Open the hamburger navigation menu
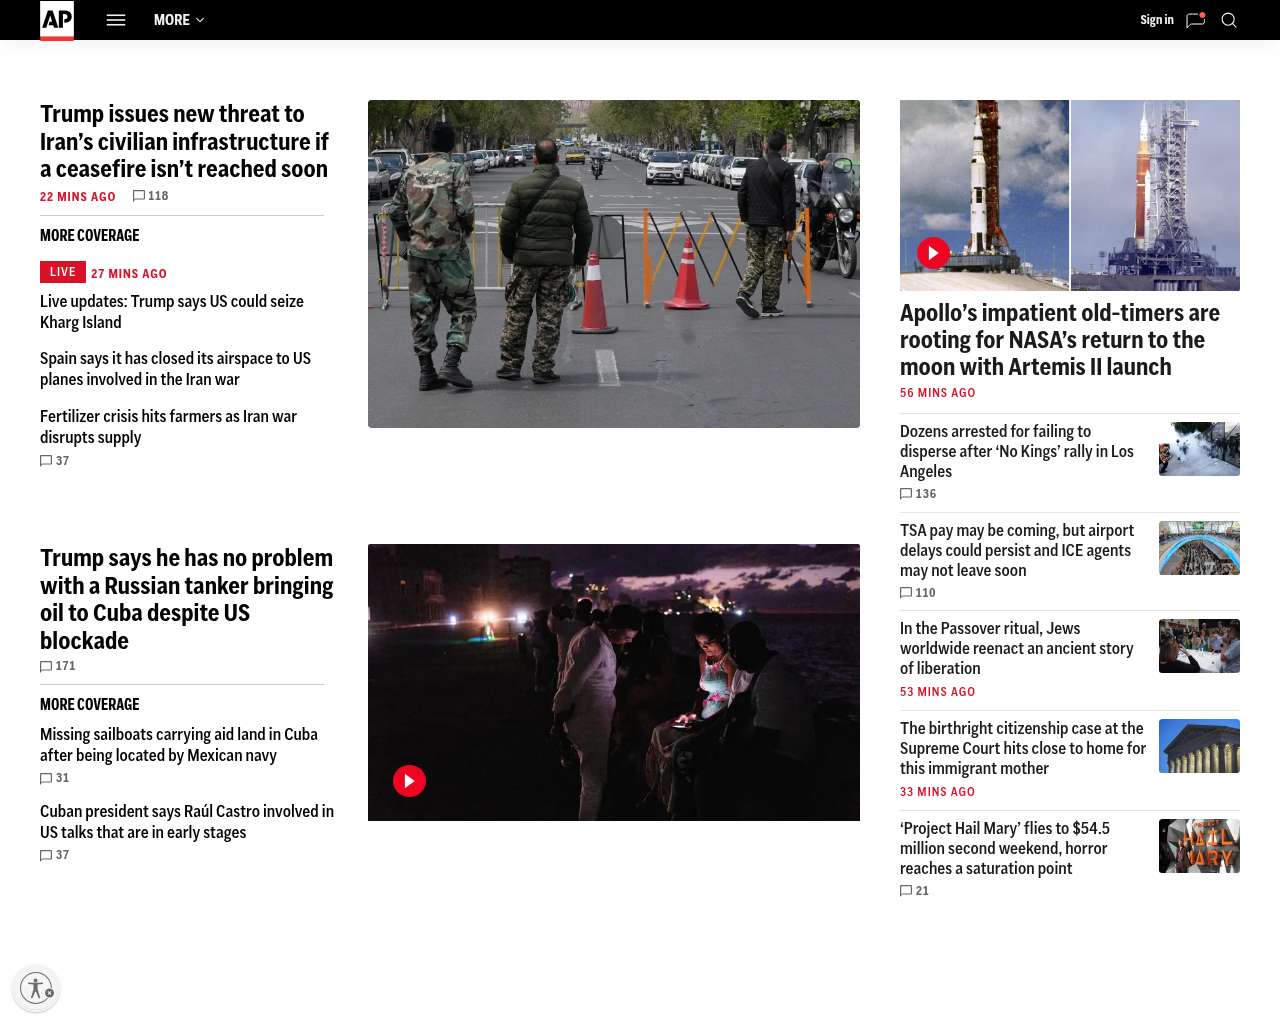The image size is (1280, 1024). (116, 20)
